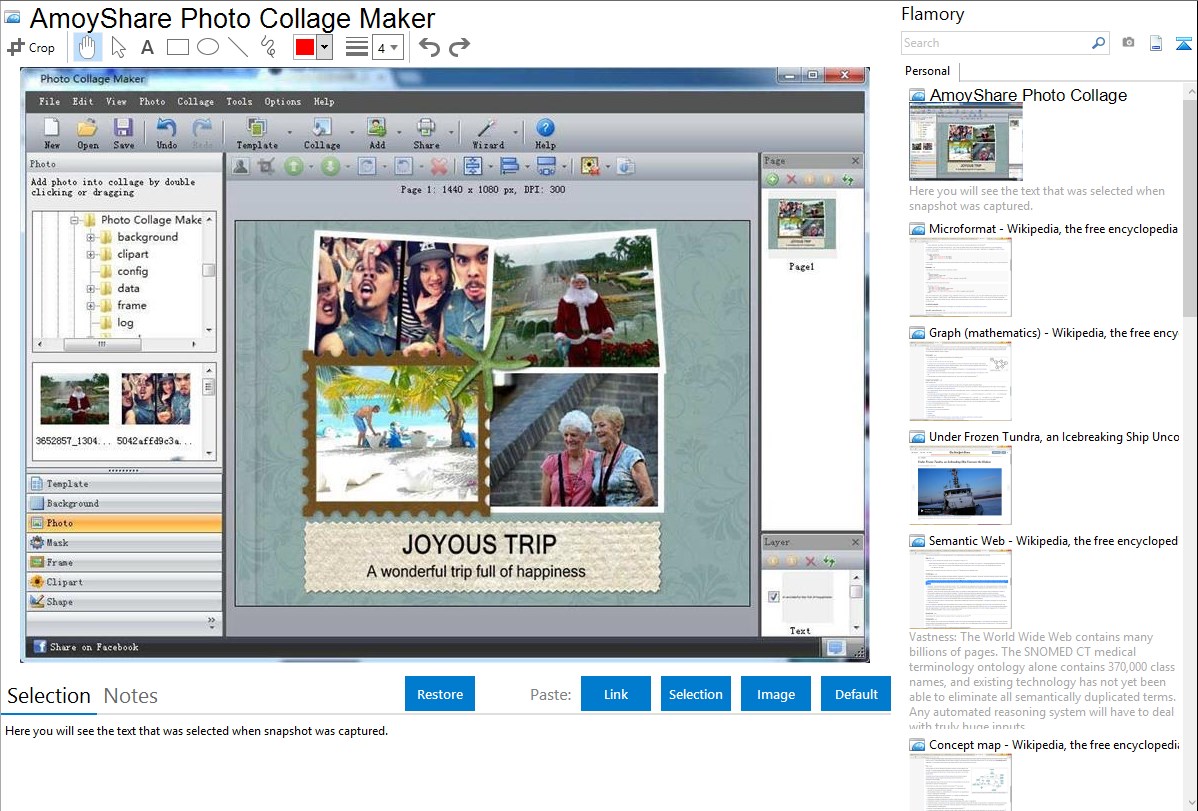The width and height of the screenshot is (1198, 811).
Task: Click the Image paste button
Action: 775,694
